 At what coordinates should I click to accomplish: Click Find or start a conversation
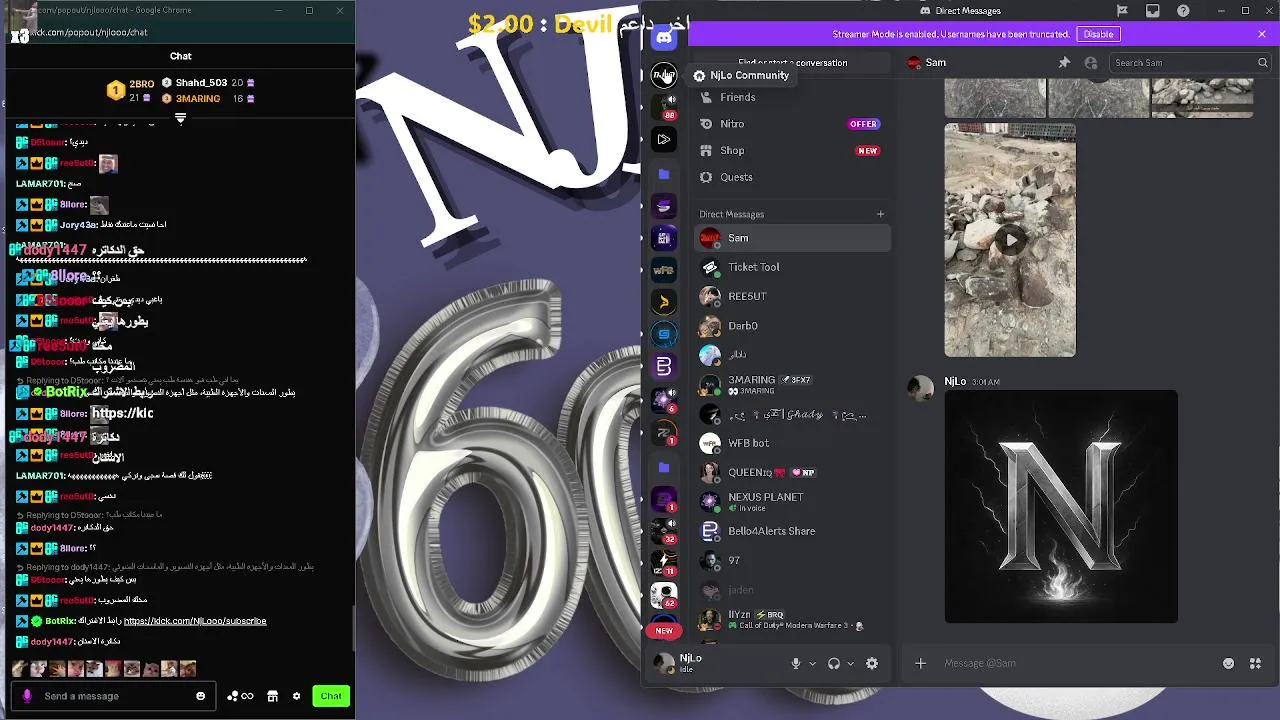[791, 62]
